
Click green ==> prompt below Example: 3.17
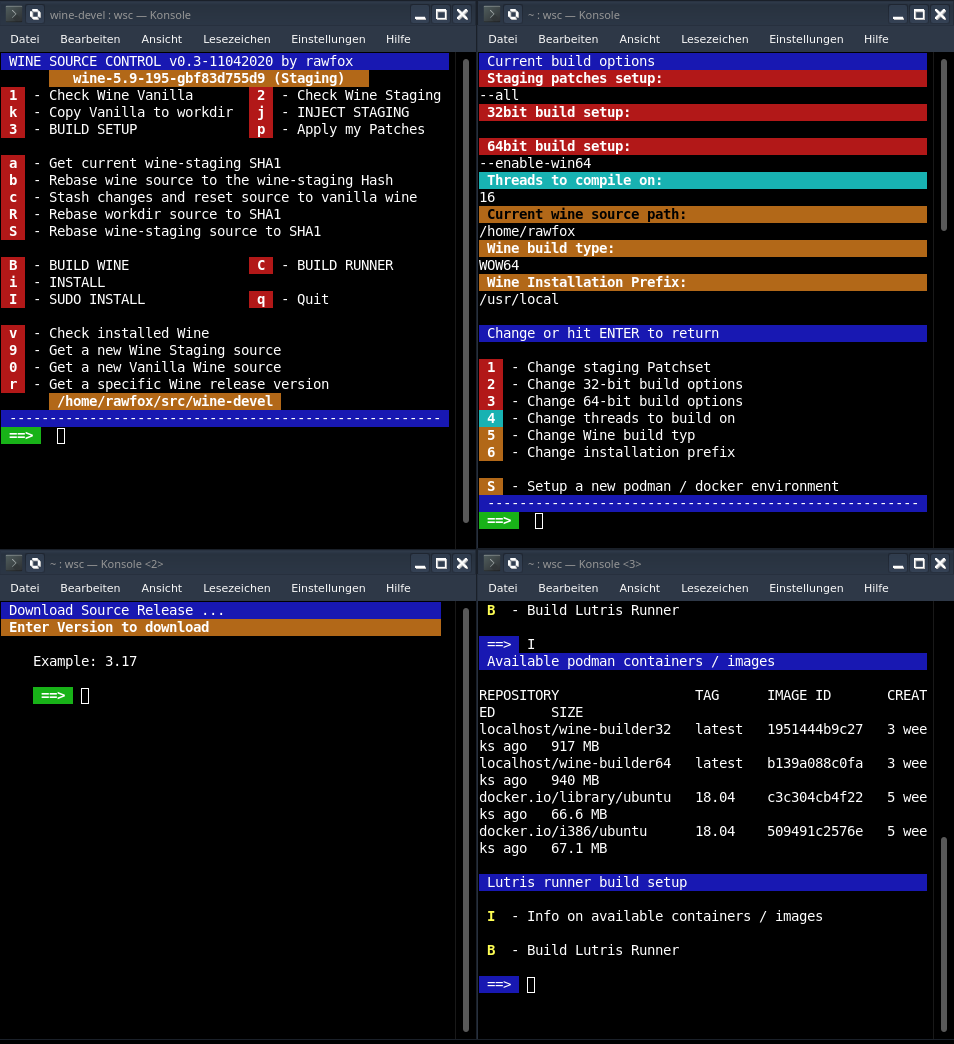click(x=53, y=696)
